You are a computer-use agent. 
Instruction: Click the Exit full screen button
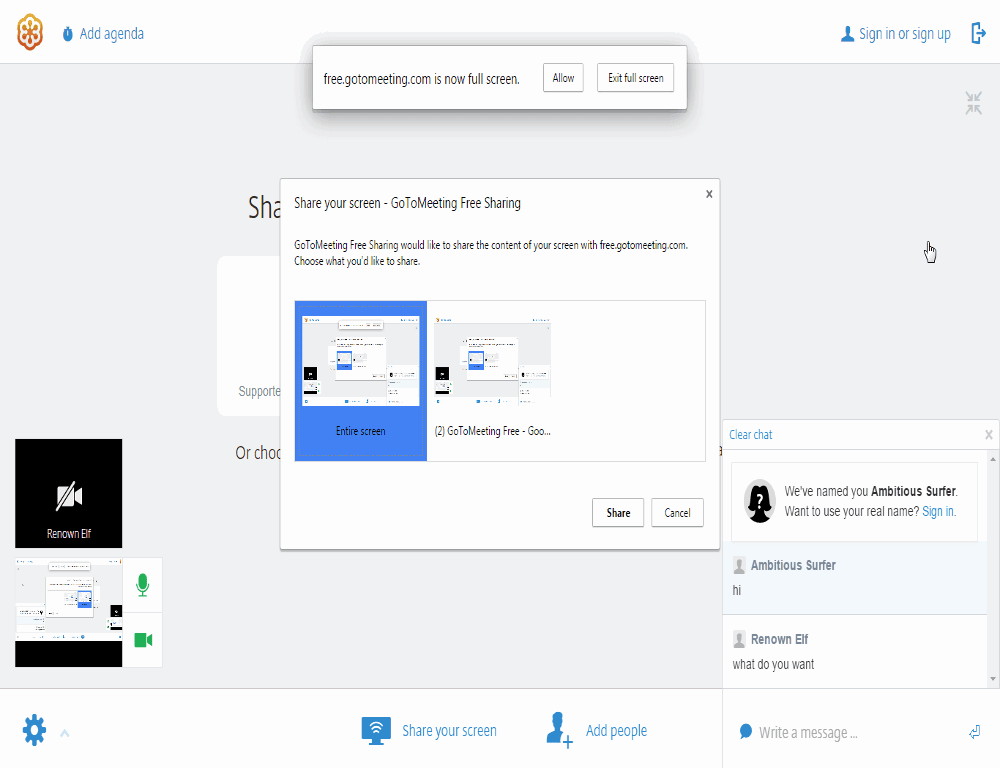pyautogui.click(x=635, y=78)
